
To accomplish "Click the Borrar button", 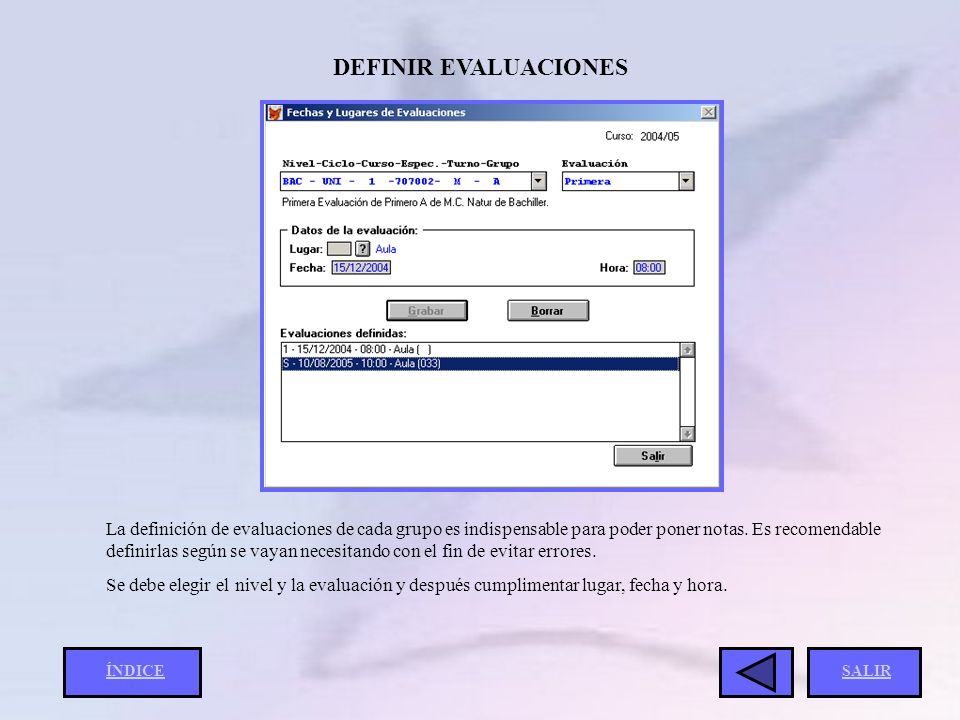I will [548, 310].
